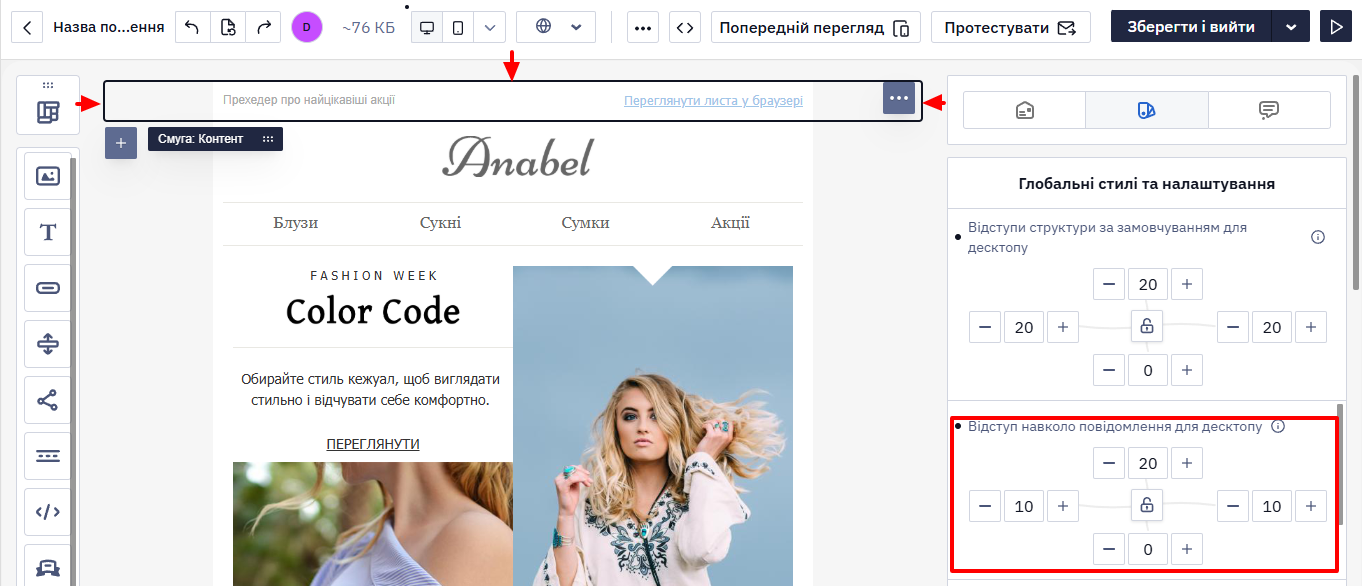Screen dimensions: 1362x586
Task: Open the more options menu in top bar
Action: coord(643,27)
